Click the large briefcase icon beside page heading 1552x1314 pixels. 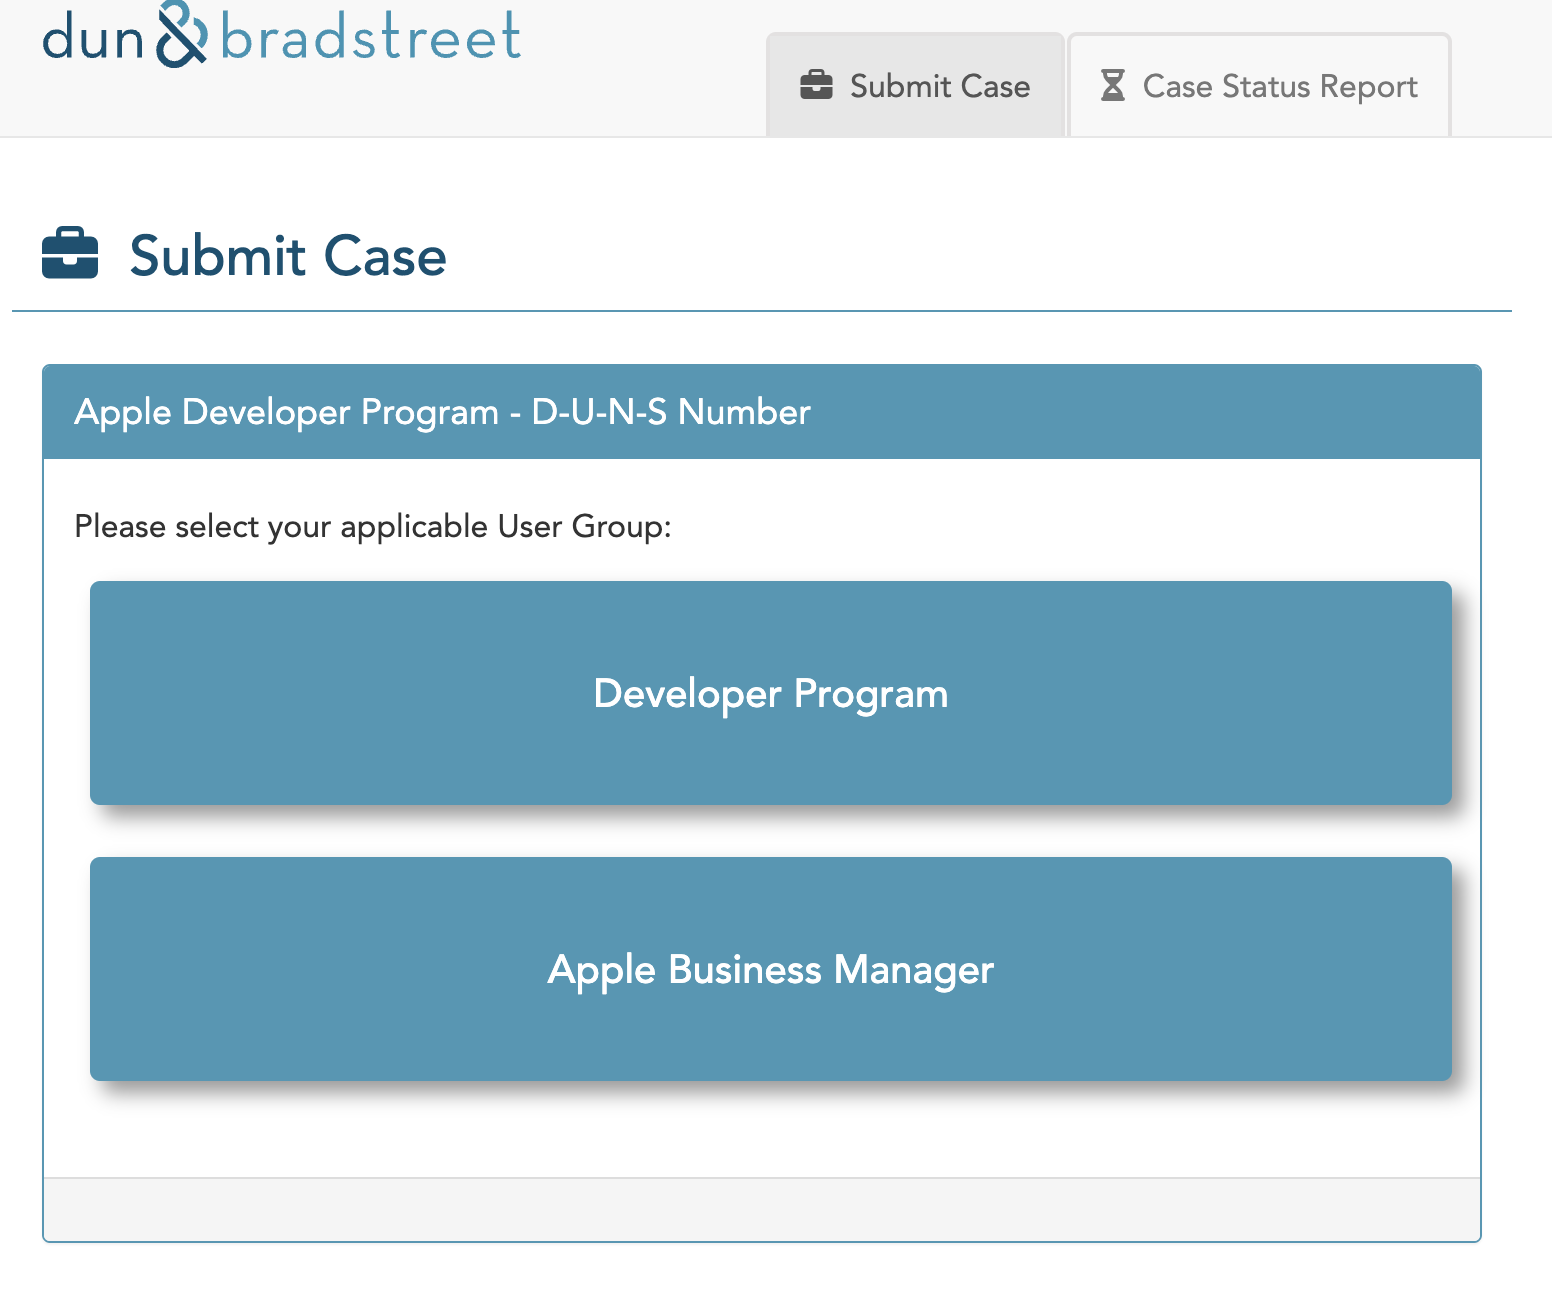coord(70,254)
